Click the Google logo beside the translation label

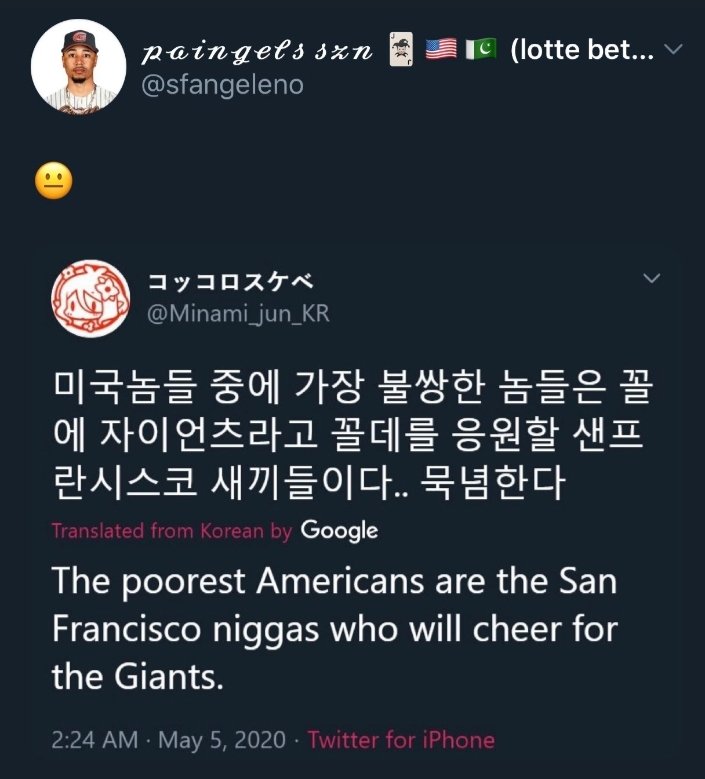click(339, 530)
